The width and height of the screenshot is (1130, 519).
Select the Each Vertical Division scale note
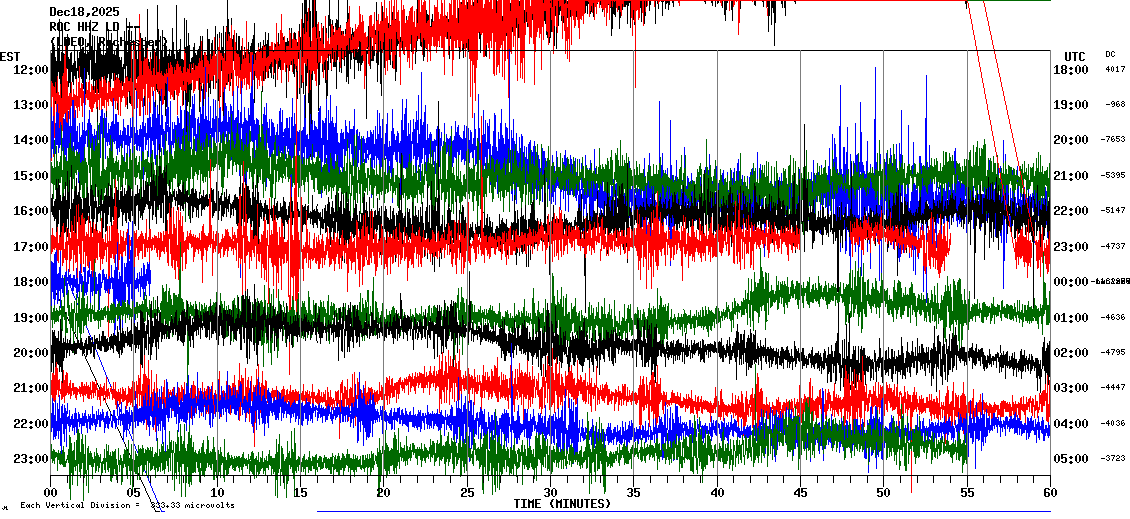pos(127,506)
